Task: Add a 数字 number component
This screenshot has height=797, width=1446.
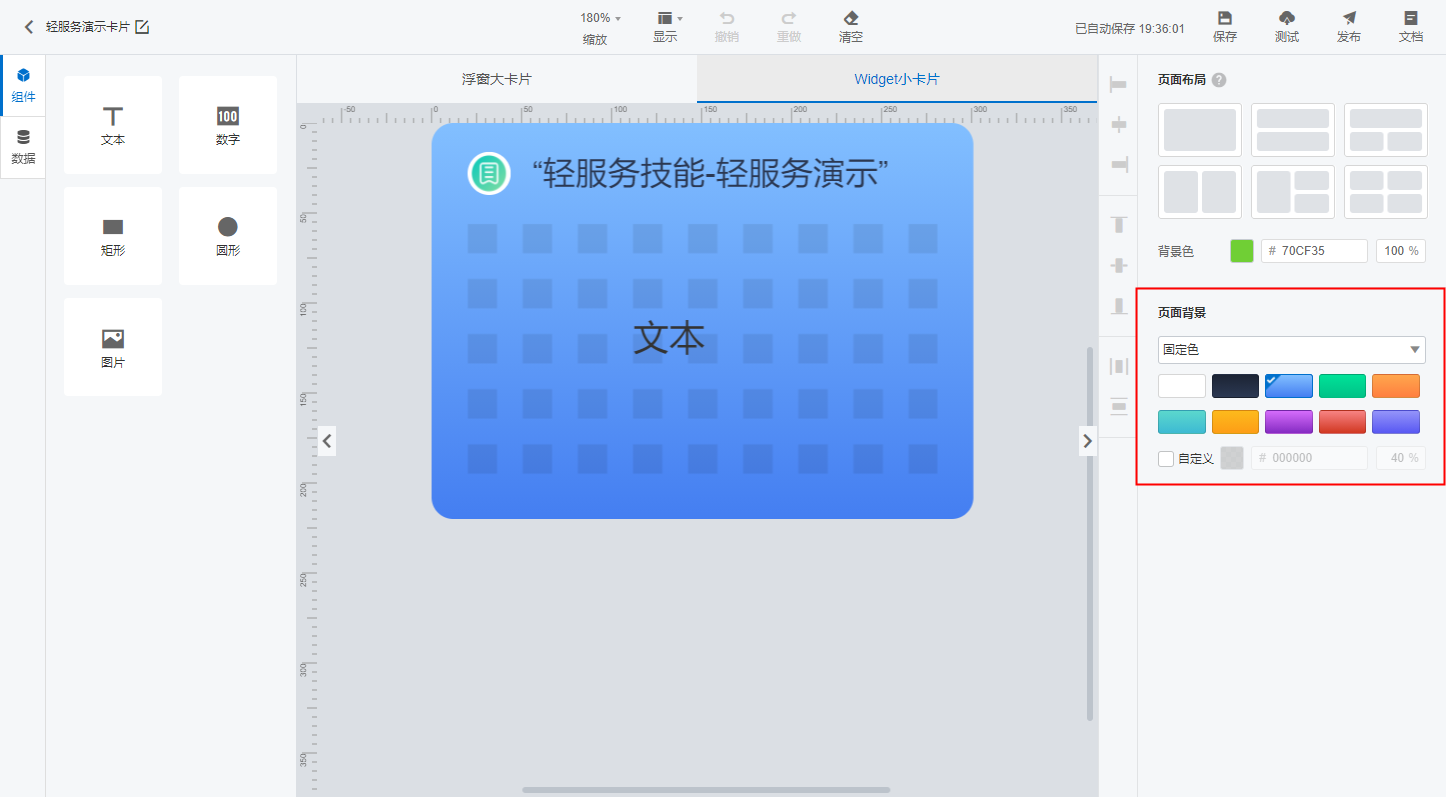Action: [228, 125]
